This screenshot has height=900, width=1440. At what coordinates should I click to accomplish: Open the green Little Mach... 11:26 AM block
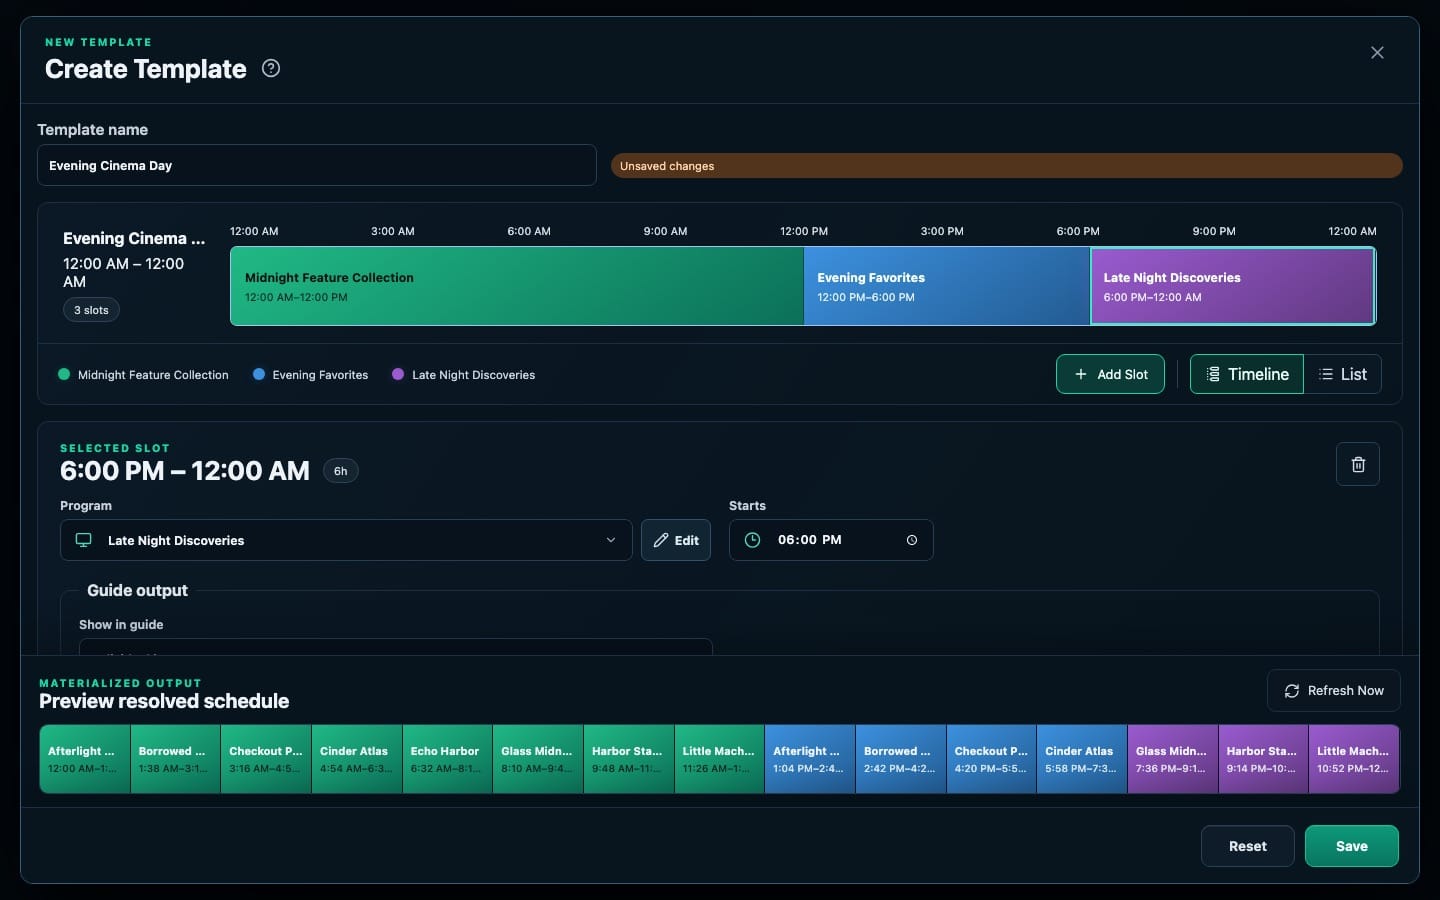coord(719,759)
